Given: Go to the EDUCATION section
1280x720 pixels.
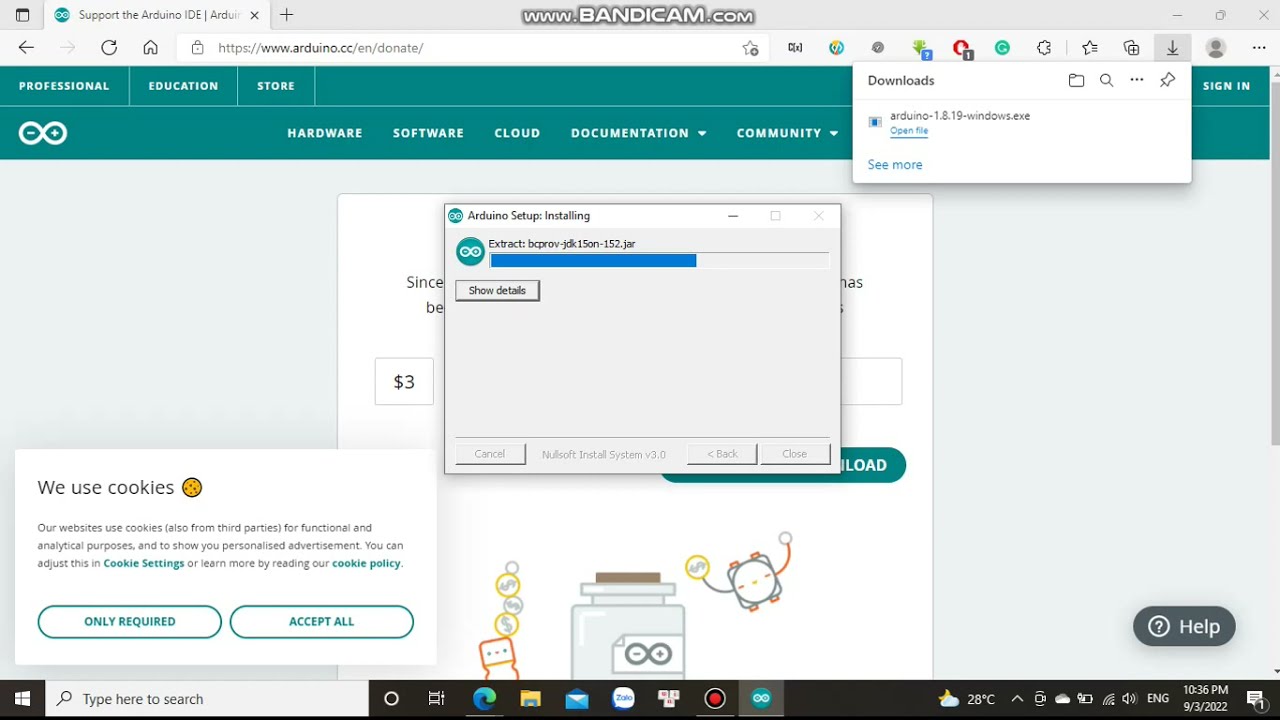Looking at the screenshot, I should click(183, 86).
